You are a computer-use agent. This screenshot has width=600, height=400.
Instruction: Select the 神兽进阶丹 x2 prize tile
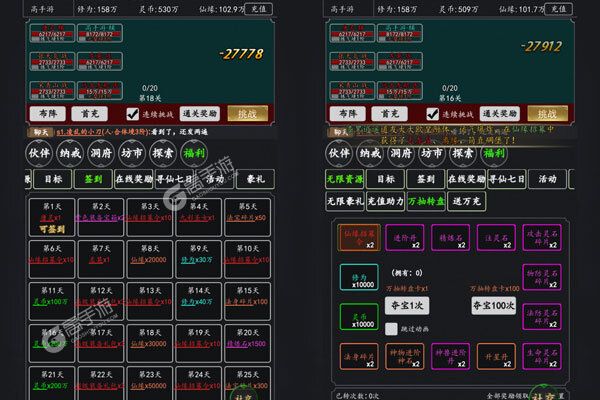(450, 356)
